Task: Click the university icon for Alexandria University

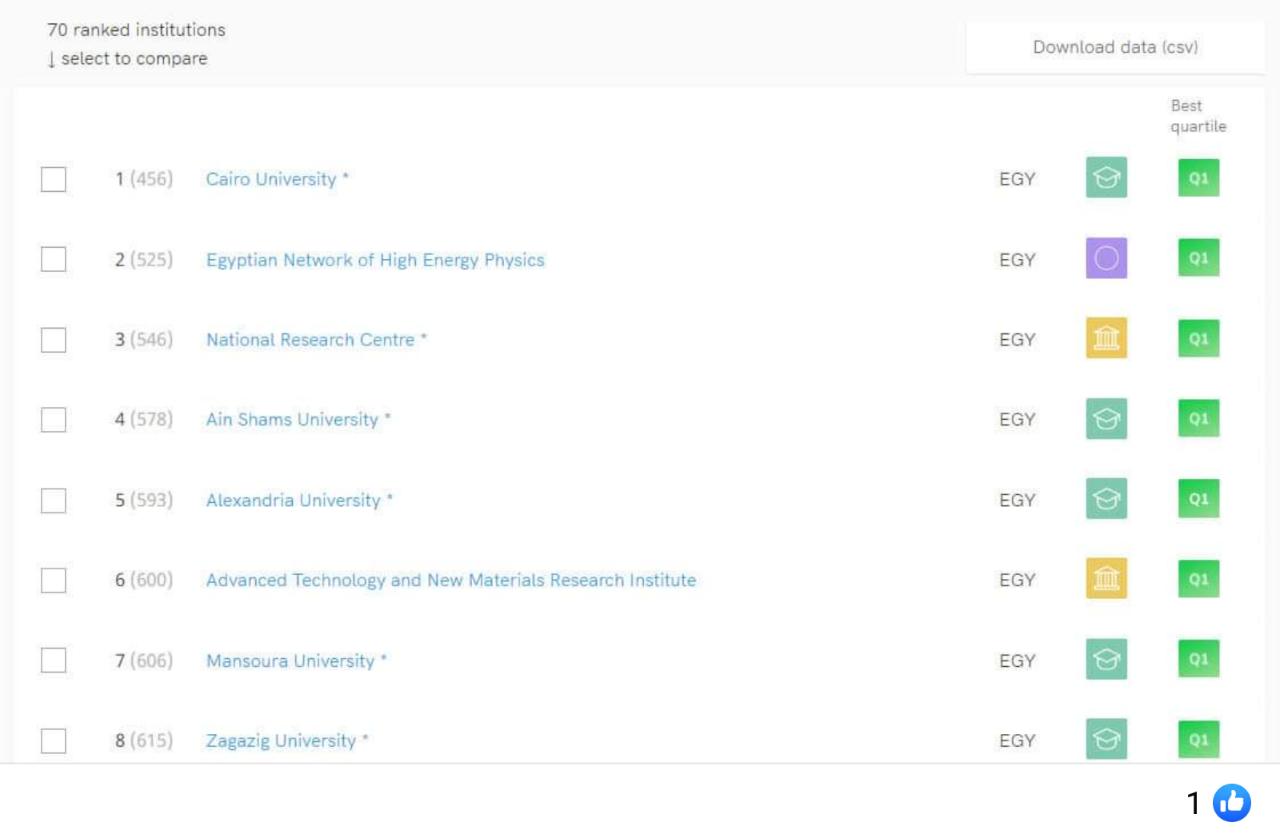Action: [x=1106, y=499]
